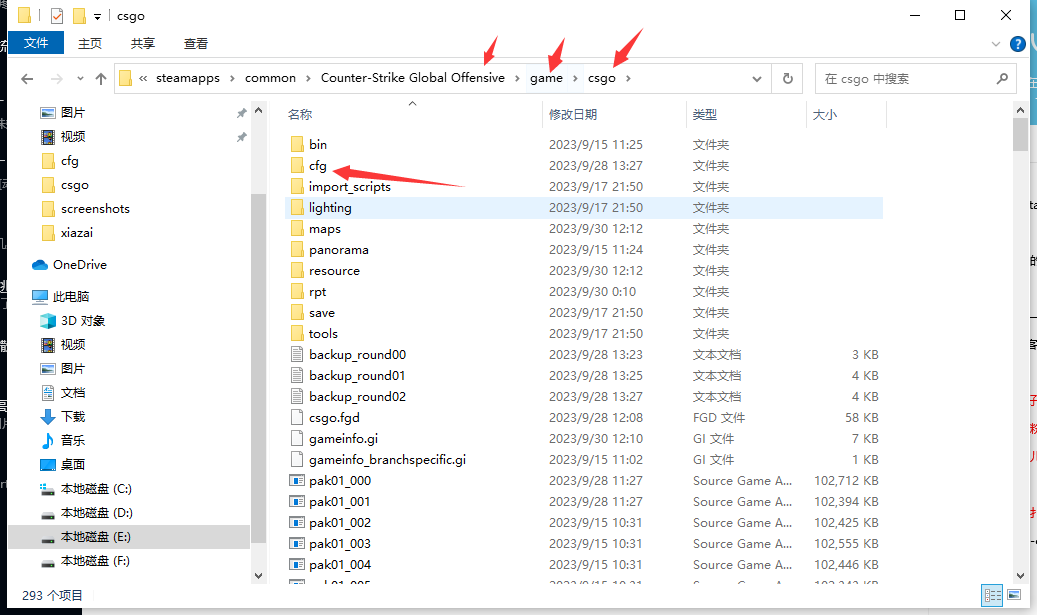Open 下载 folder in navigation pane
This screenshot has height=615, width=1037.
coord(73,417)
